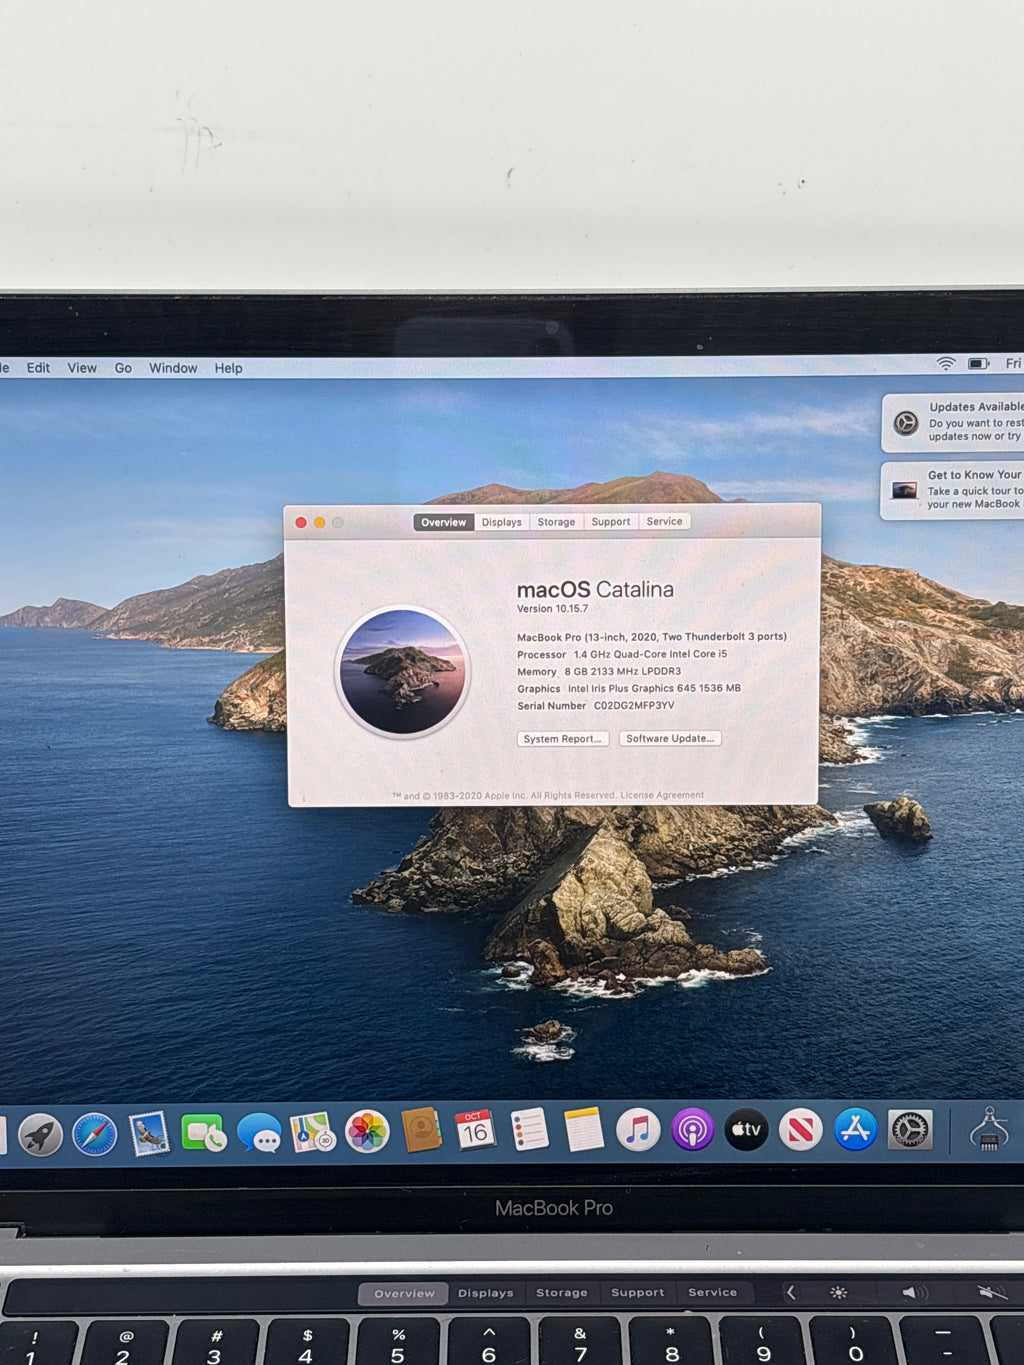Open News app from the Dock
This screenshot has height=1365, width=1024.
[x=800, y=1130]
